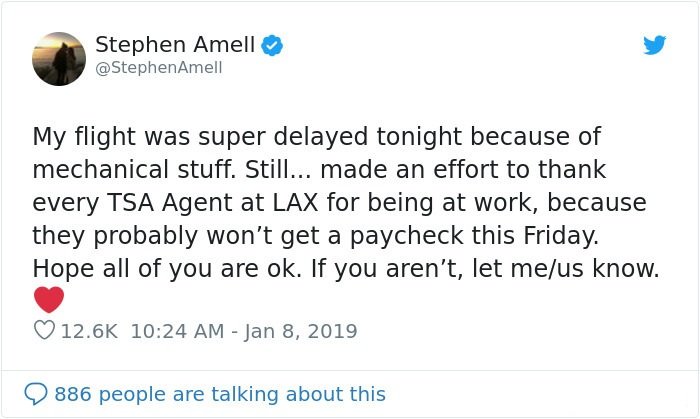The width and height of the screenshot is (700, 419).
Task: Click the Twitter bird logo
Action: pos(654,45)
